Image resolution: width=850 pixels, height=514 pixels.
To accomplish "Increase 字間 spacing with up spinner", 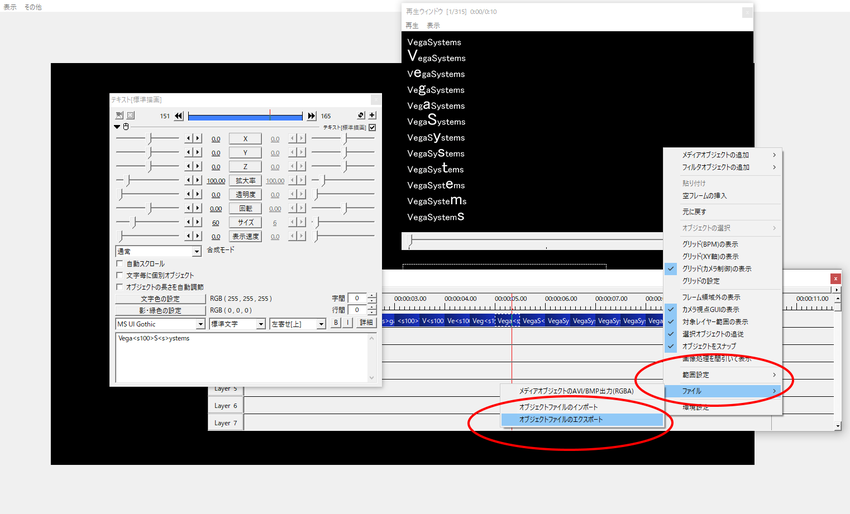I will (372, 296).
